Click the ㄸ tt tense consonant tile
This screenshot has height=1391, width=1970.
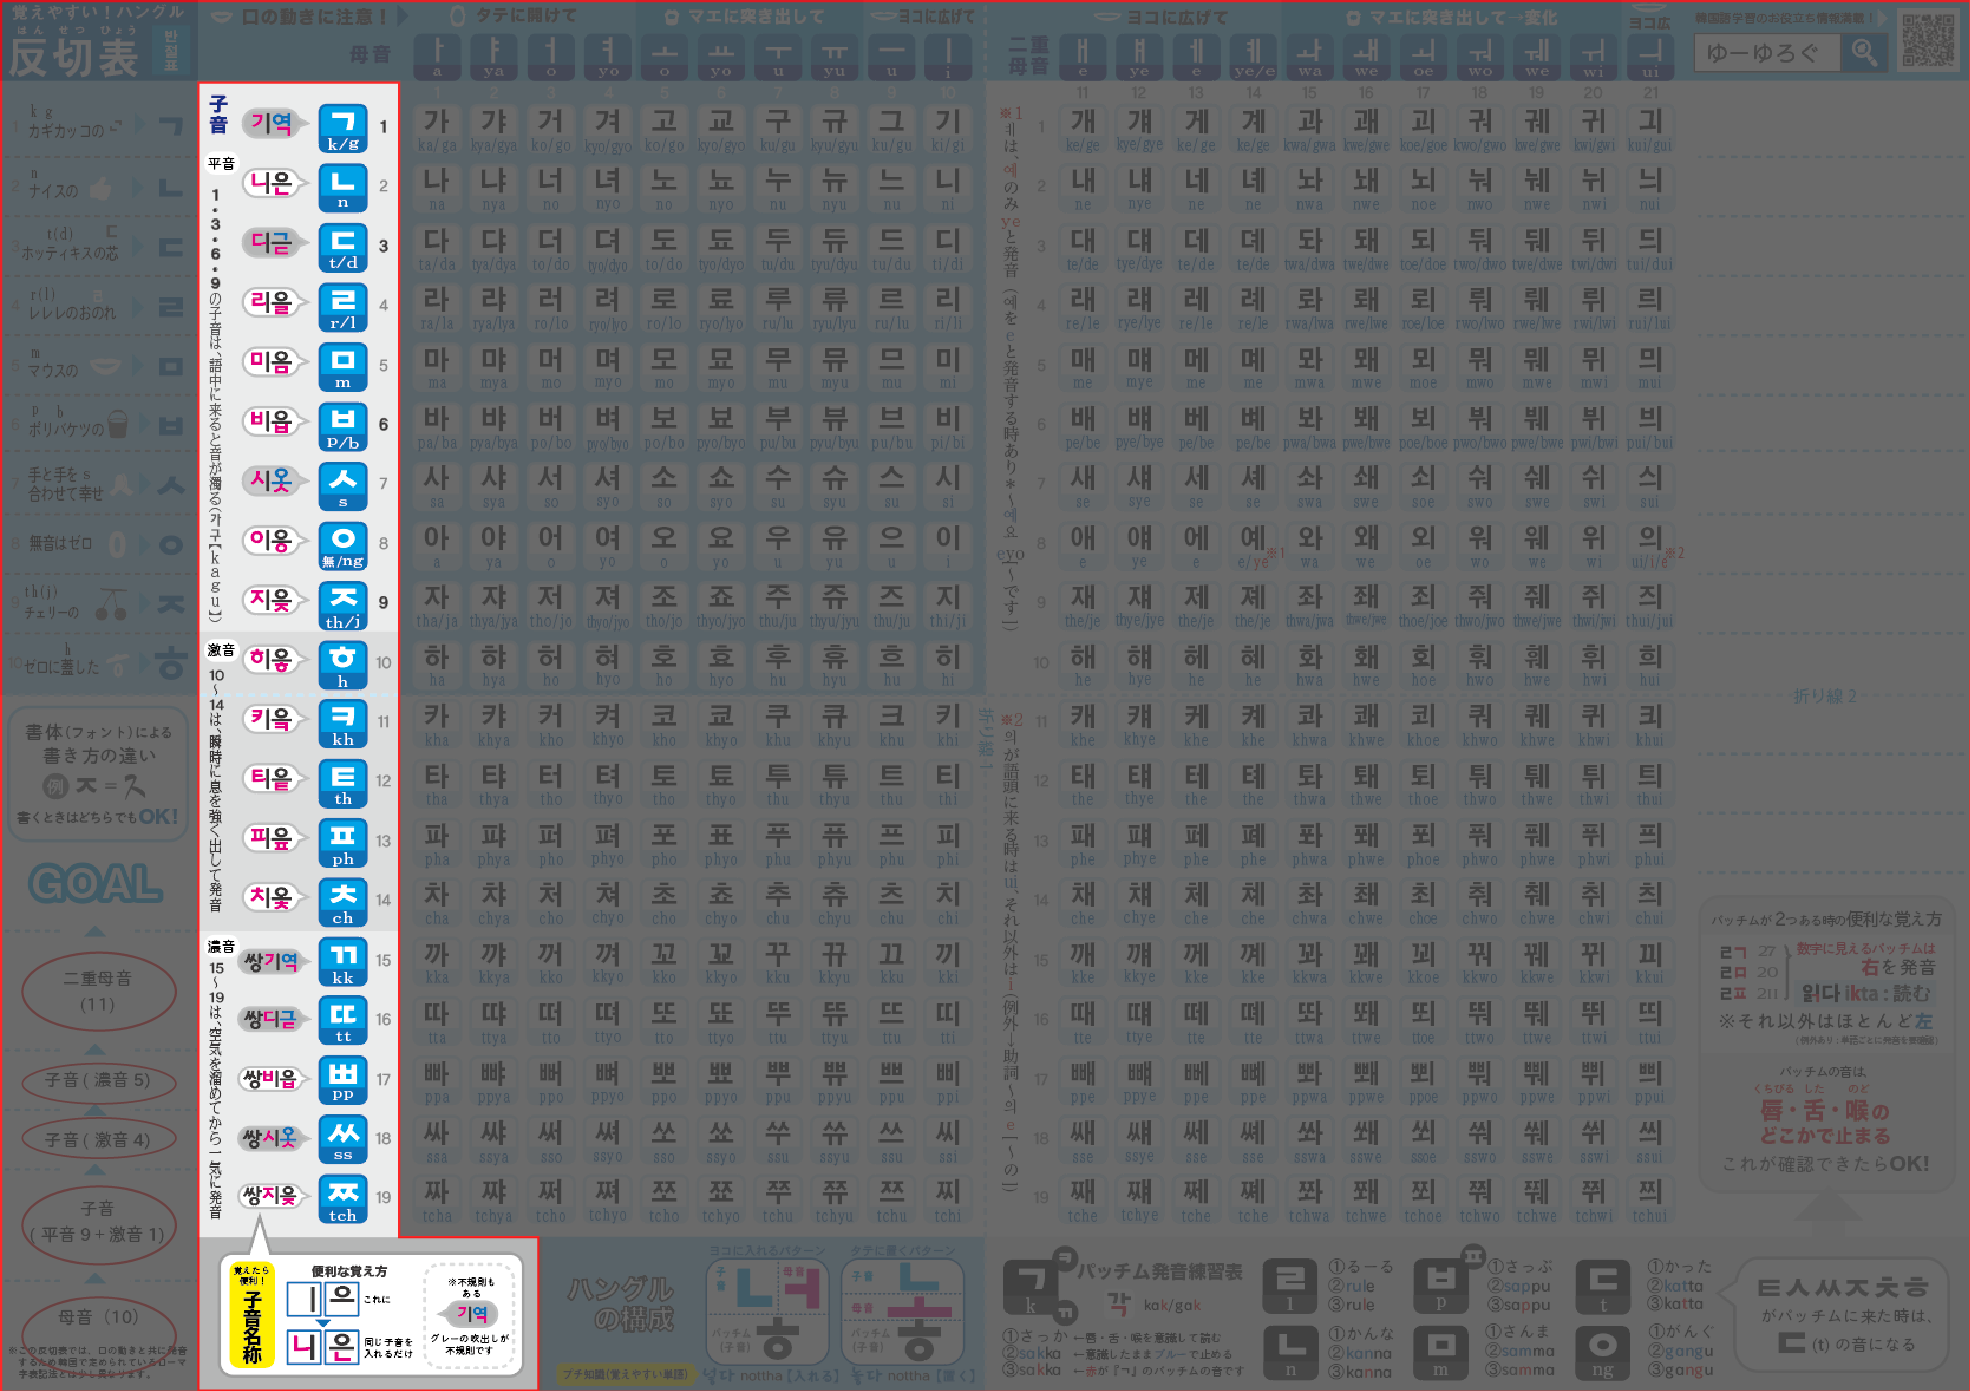(343, 1021)
